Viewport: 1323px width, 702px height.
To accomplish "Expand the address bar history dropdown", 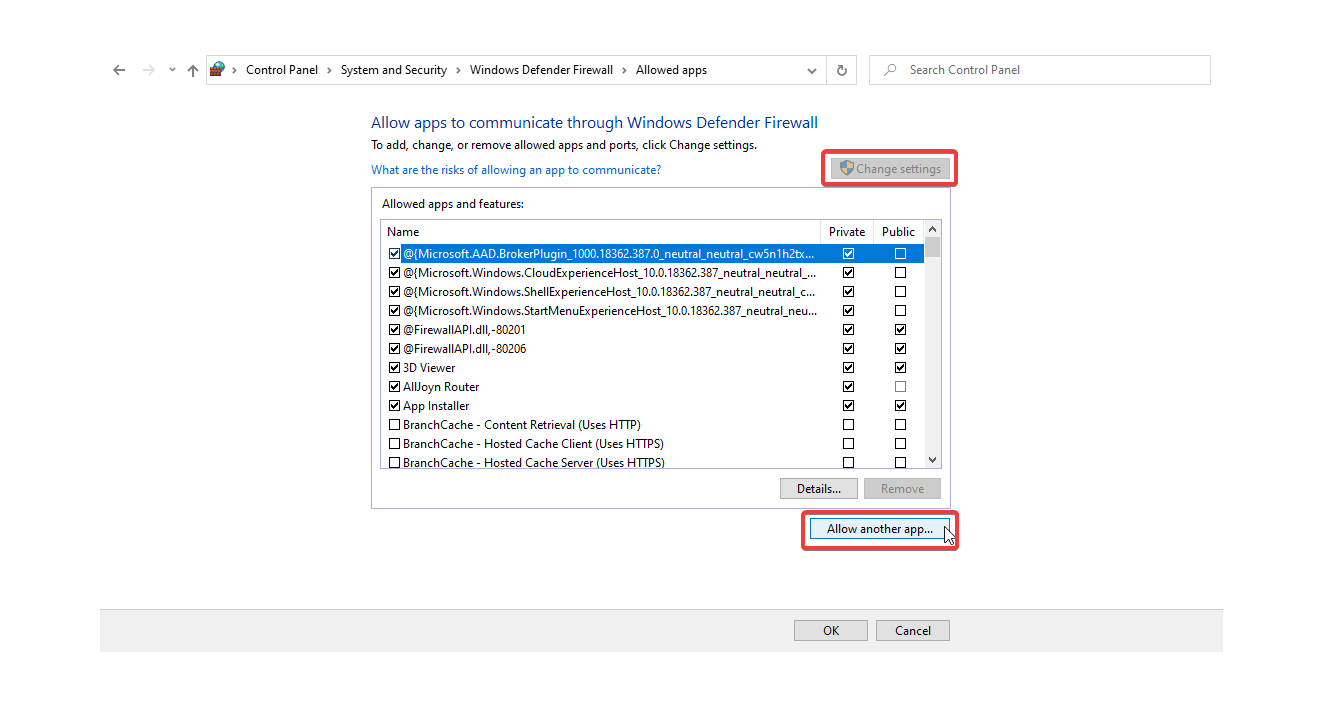I will [x=811, y=70].
